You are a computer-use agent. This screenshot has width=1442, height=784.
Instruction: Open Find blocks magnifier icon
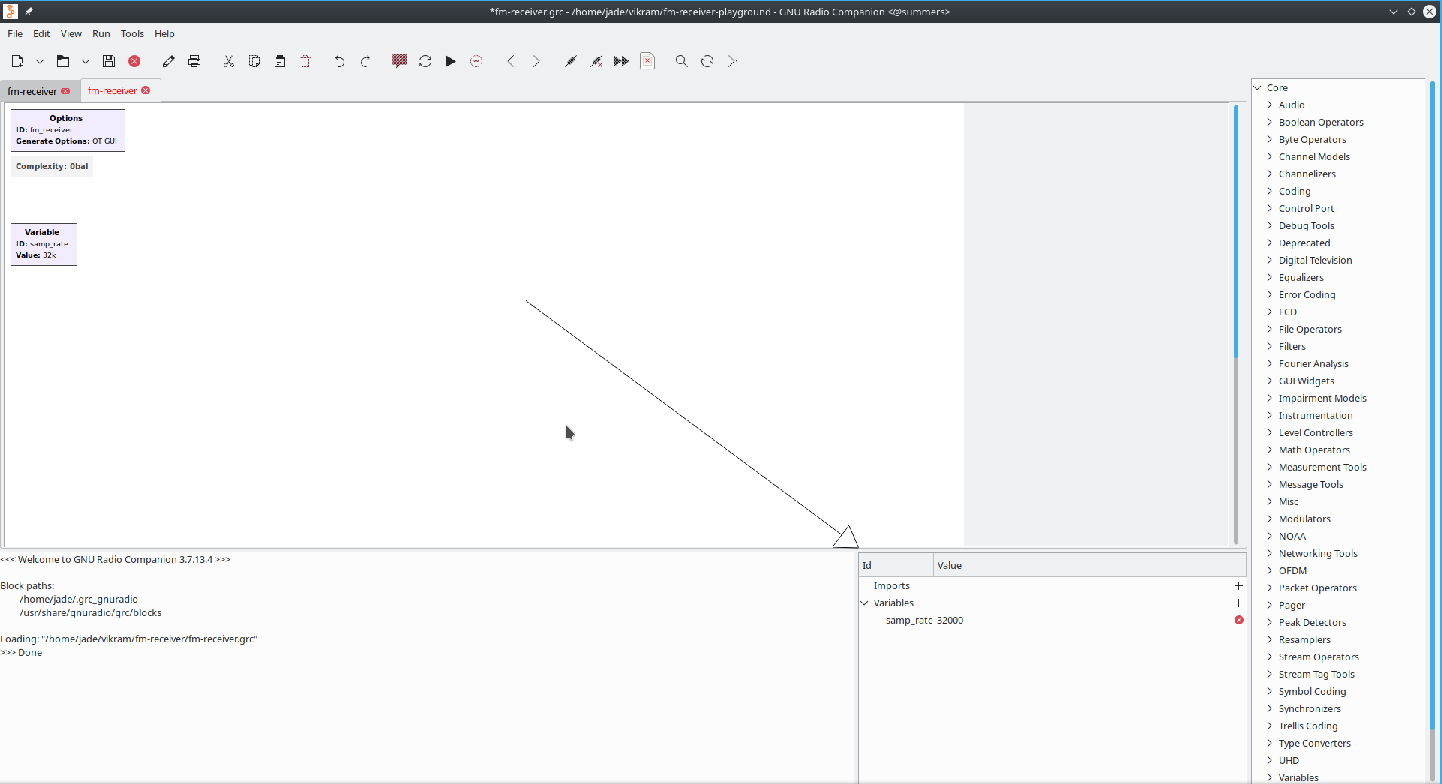[681, 61]
